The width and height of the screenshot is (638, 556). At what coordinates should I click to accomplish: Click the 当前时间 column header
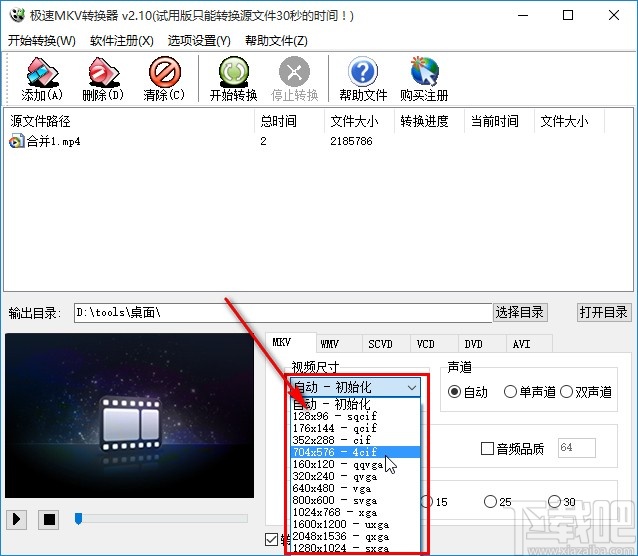[499, 121]
